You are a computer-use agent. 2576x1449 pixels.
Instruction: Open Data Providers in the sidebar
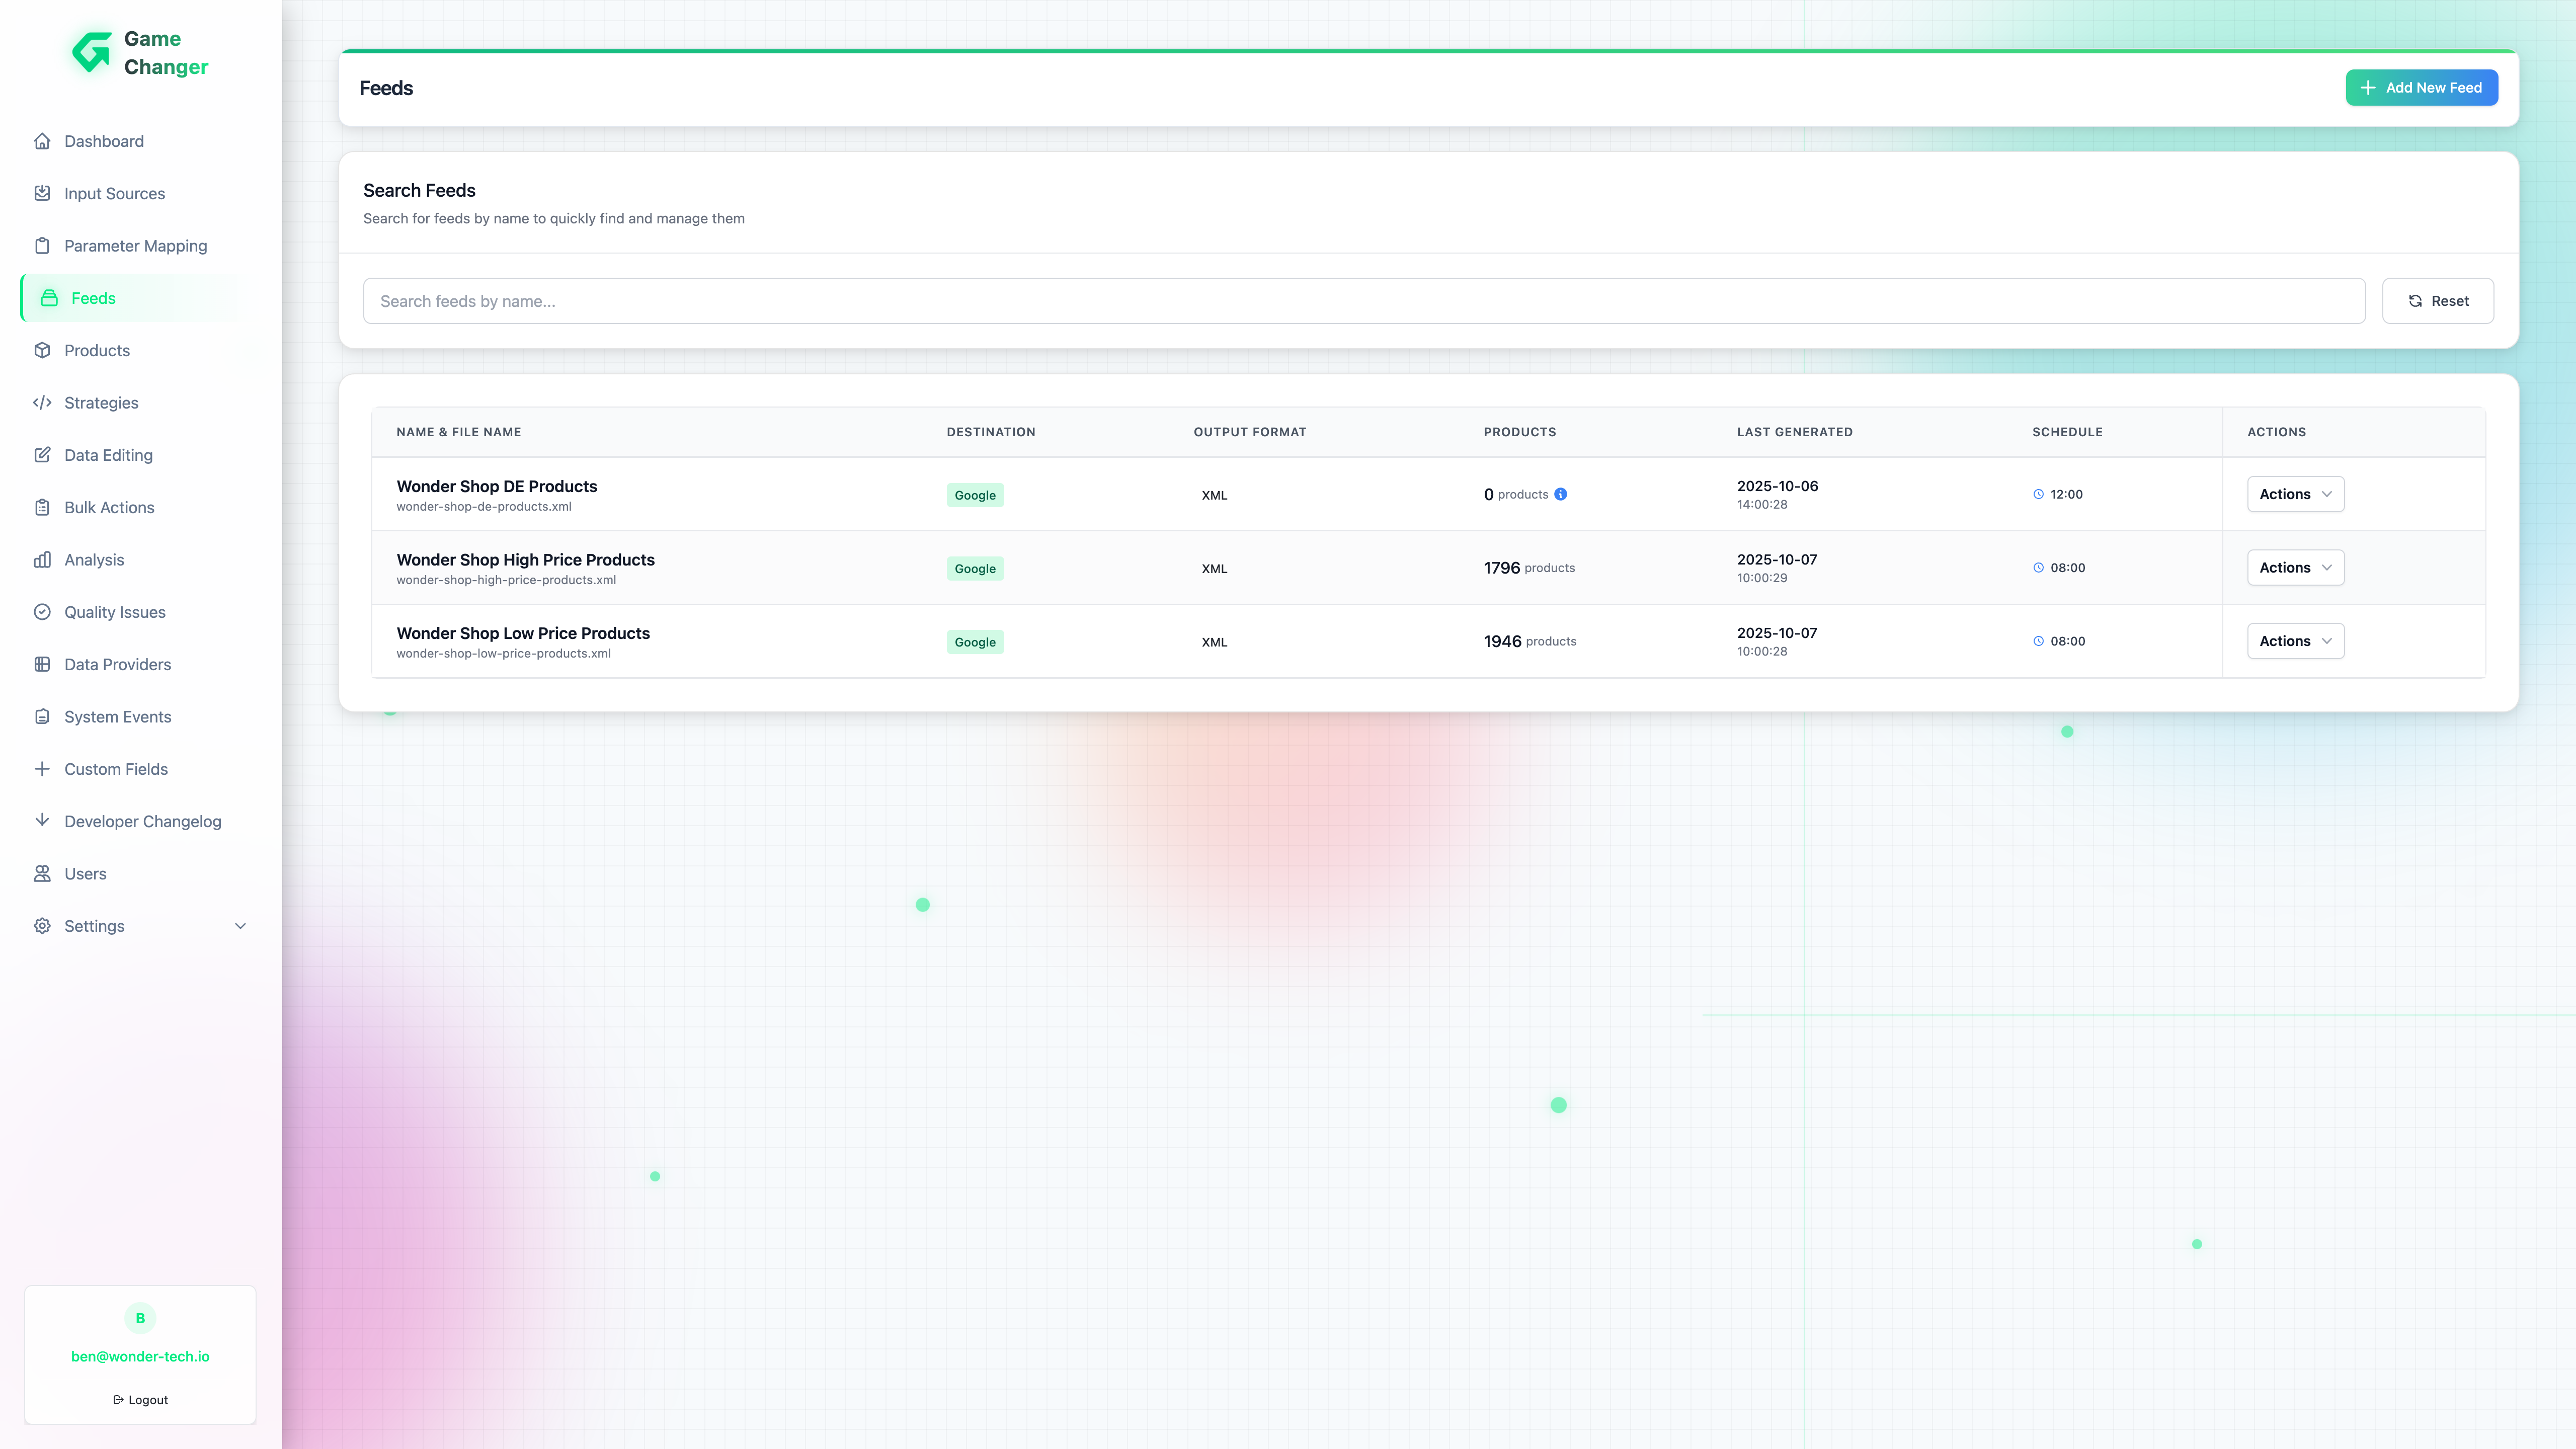coord(117,665)
